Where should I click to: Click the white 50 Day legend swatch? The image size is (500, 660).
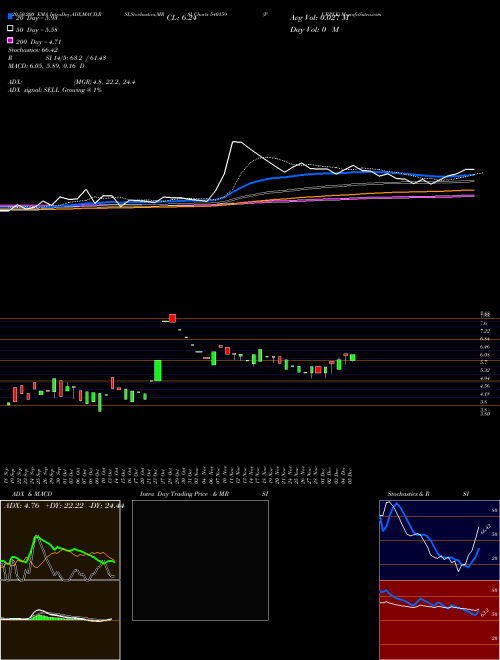pyautogui.click(x=10, y=28)
